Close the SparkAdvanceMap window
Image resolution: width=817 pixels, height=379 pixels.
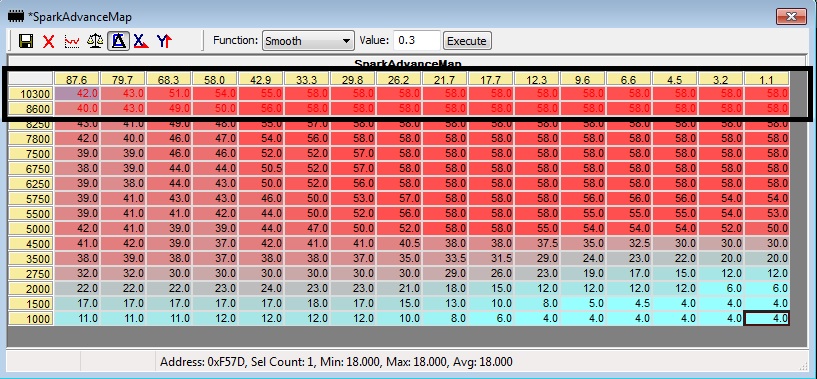click(791, 17)
